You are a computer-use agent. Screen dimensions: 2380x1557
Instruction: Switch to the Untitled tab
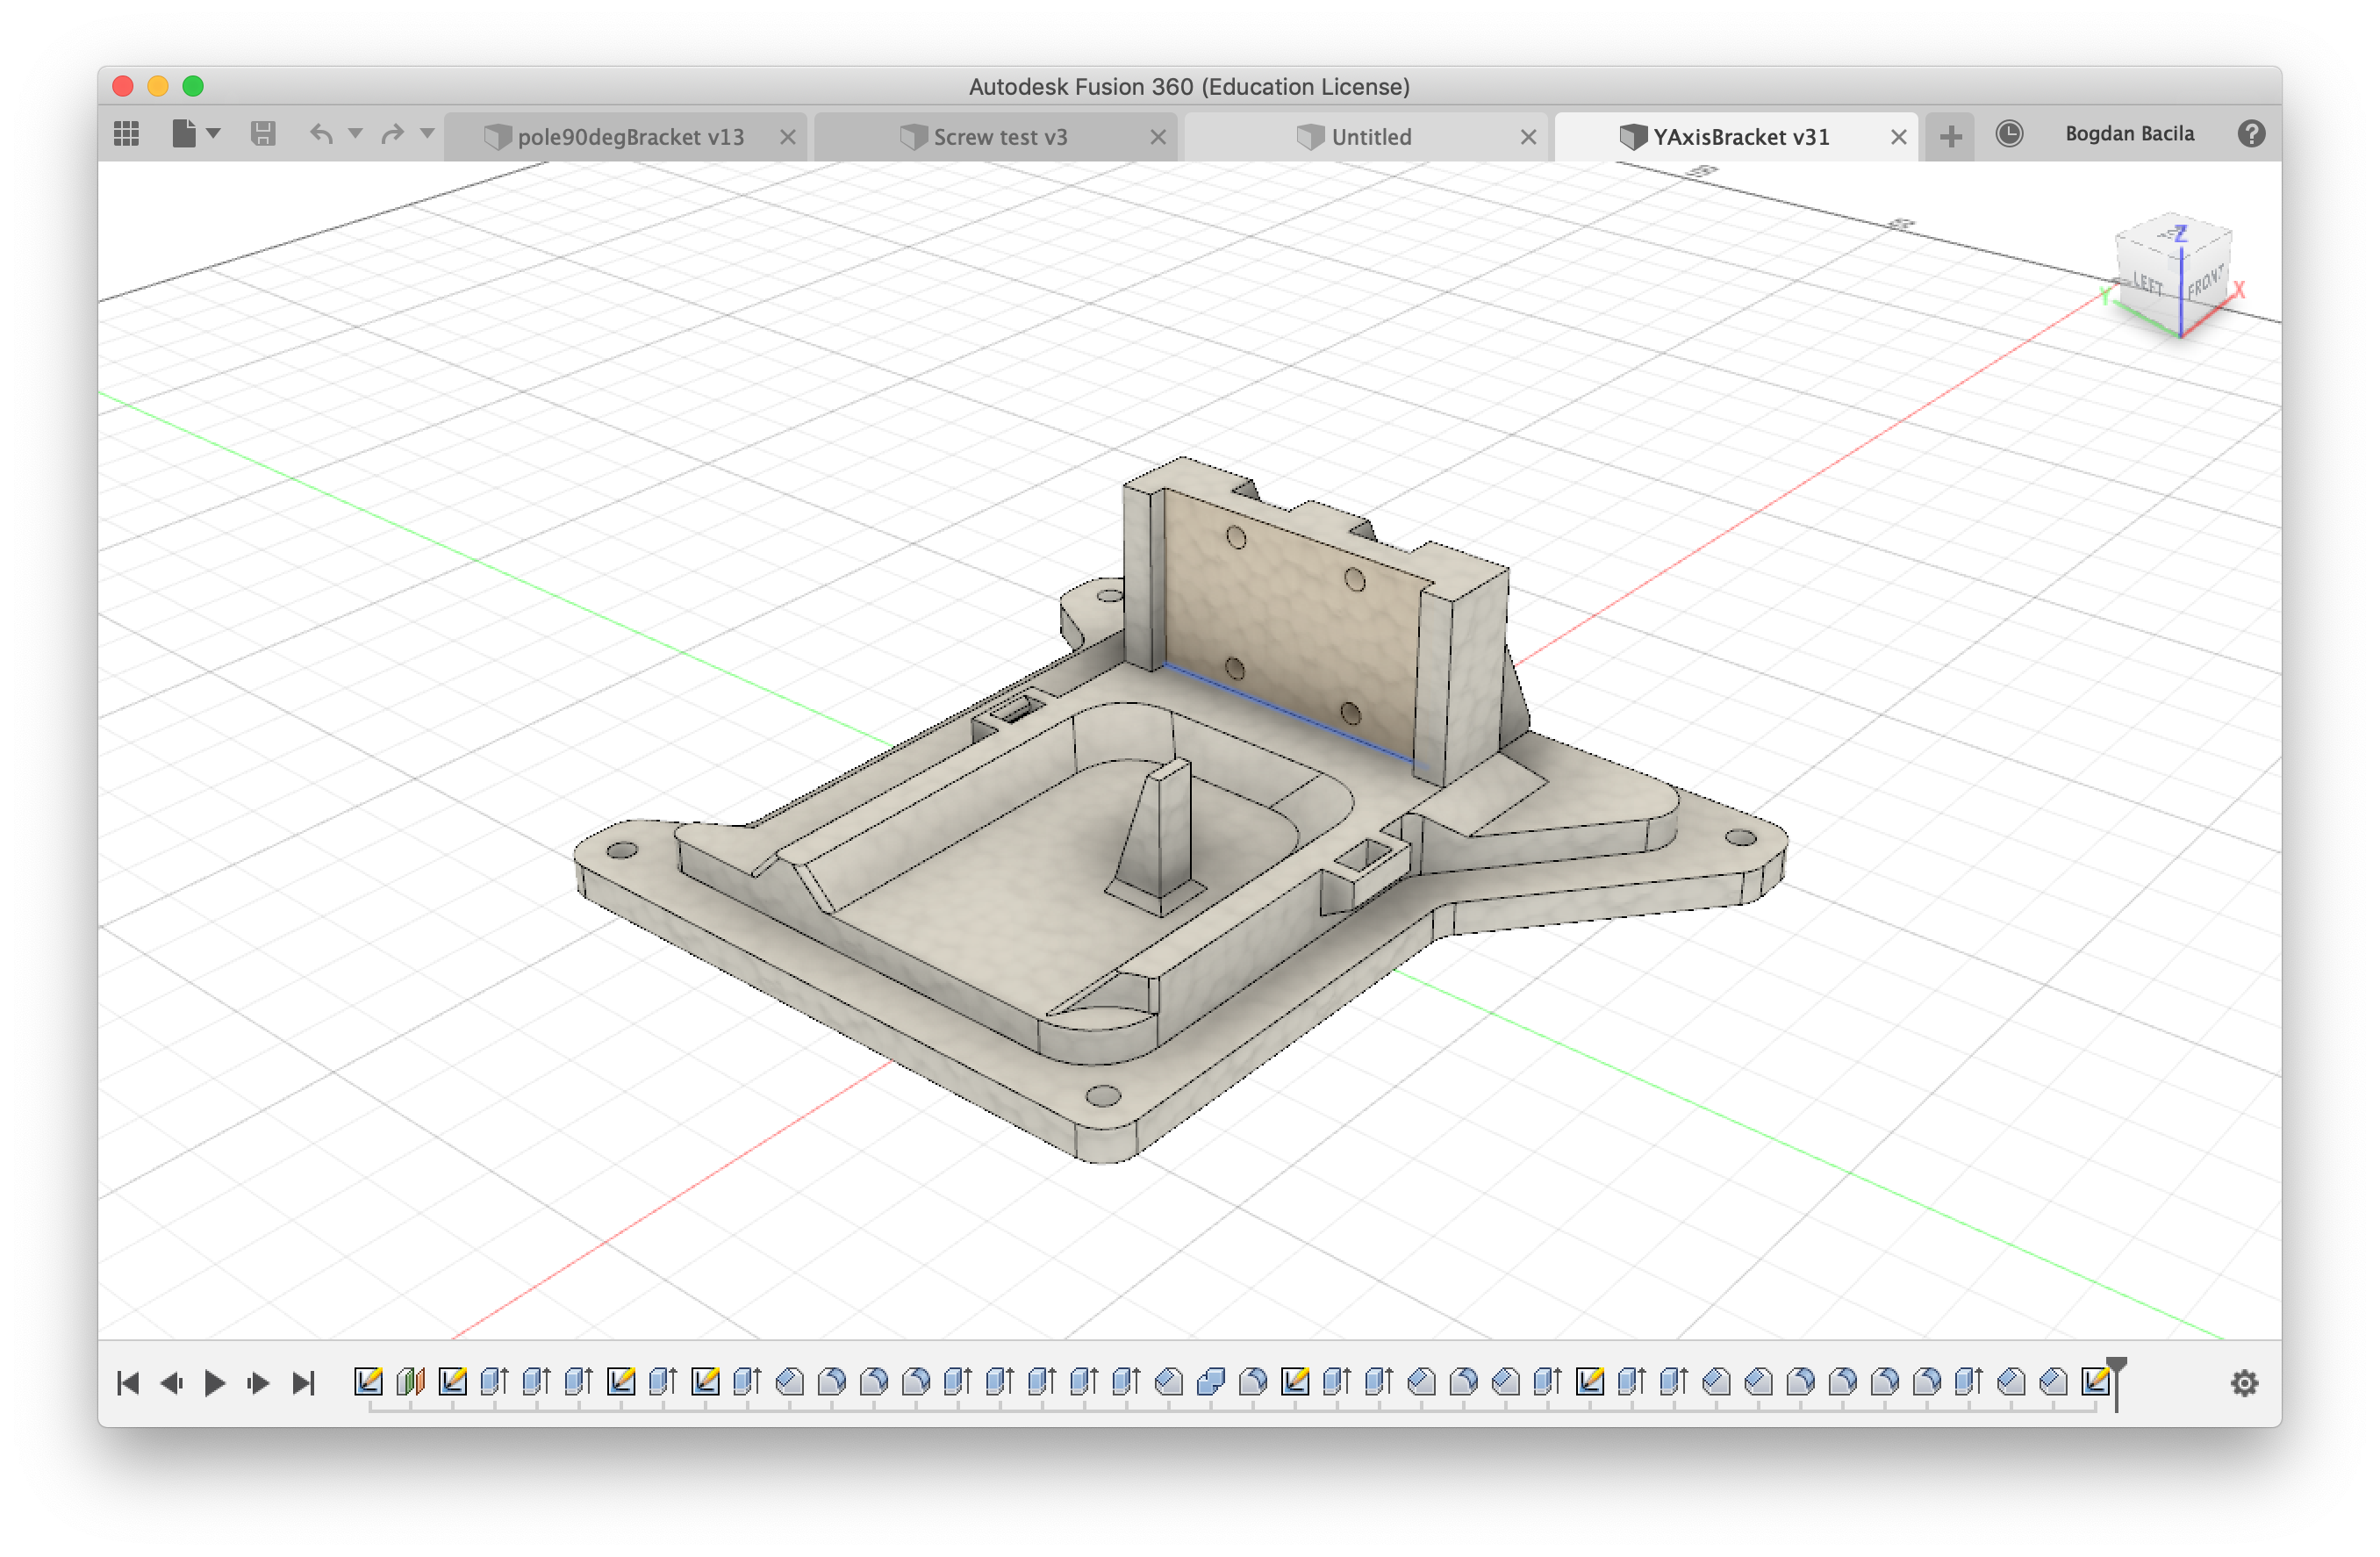(x=1366, y=137)
